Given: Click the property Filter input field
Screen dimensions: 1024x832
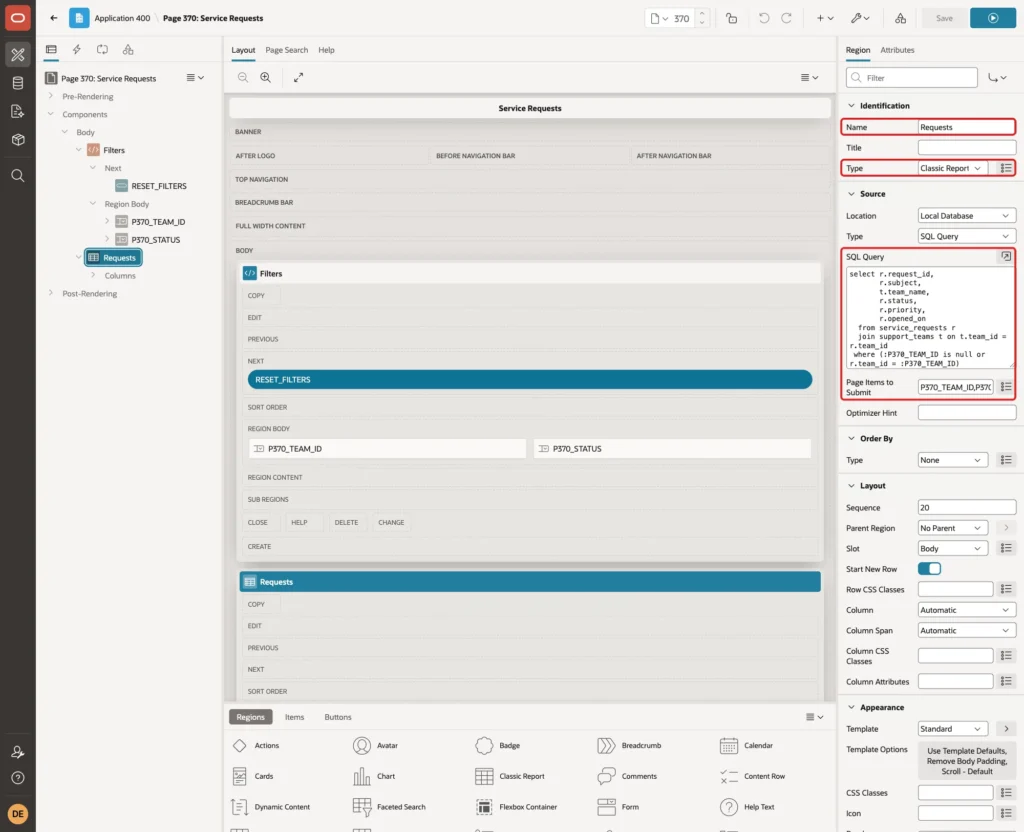Looking at the screenshot, I should tap(912, 78).
